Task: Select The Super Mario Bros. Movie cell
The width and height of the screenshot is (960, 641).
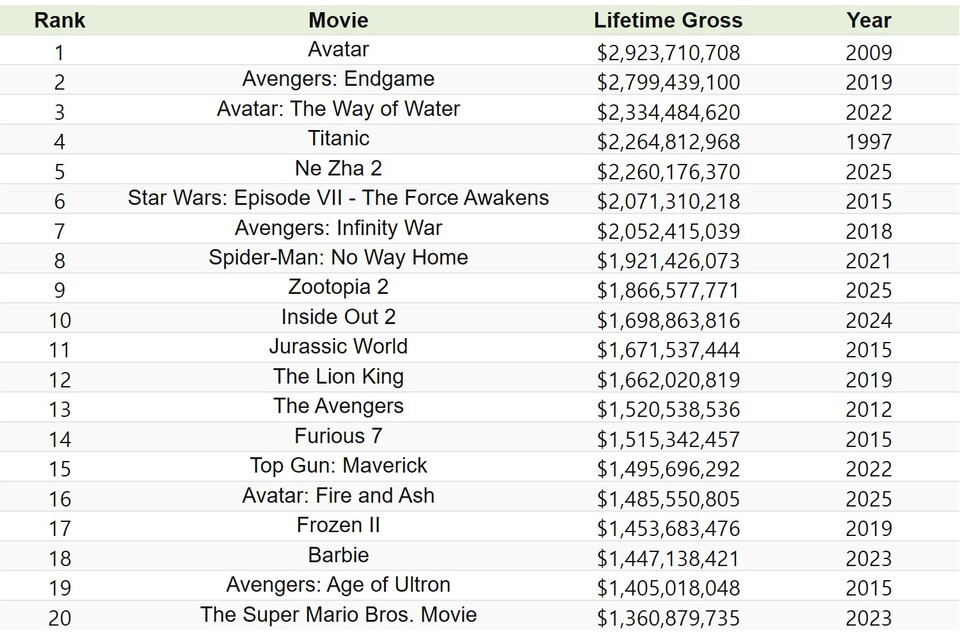Action: pyautogui.click(x=338, y=614)
